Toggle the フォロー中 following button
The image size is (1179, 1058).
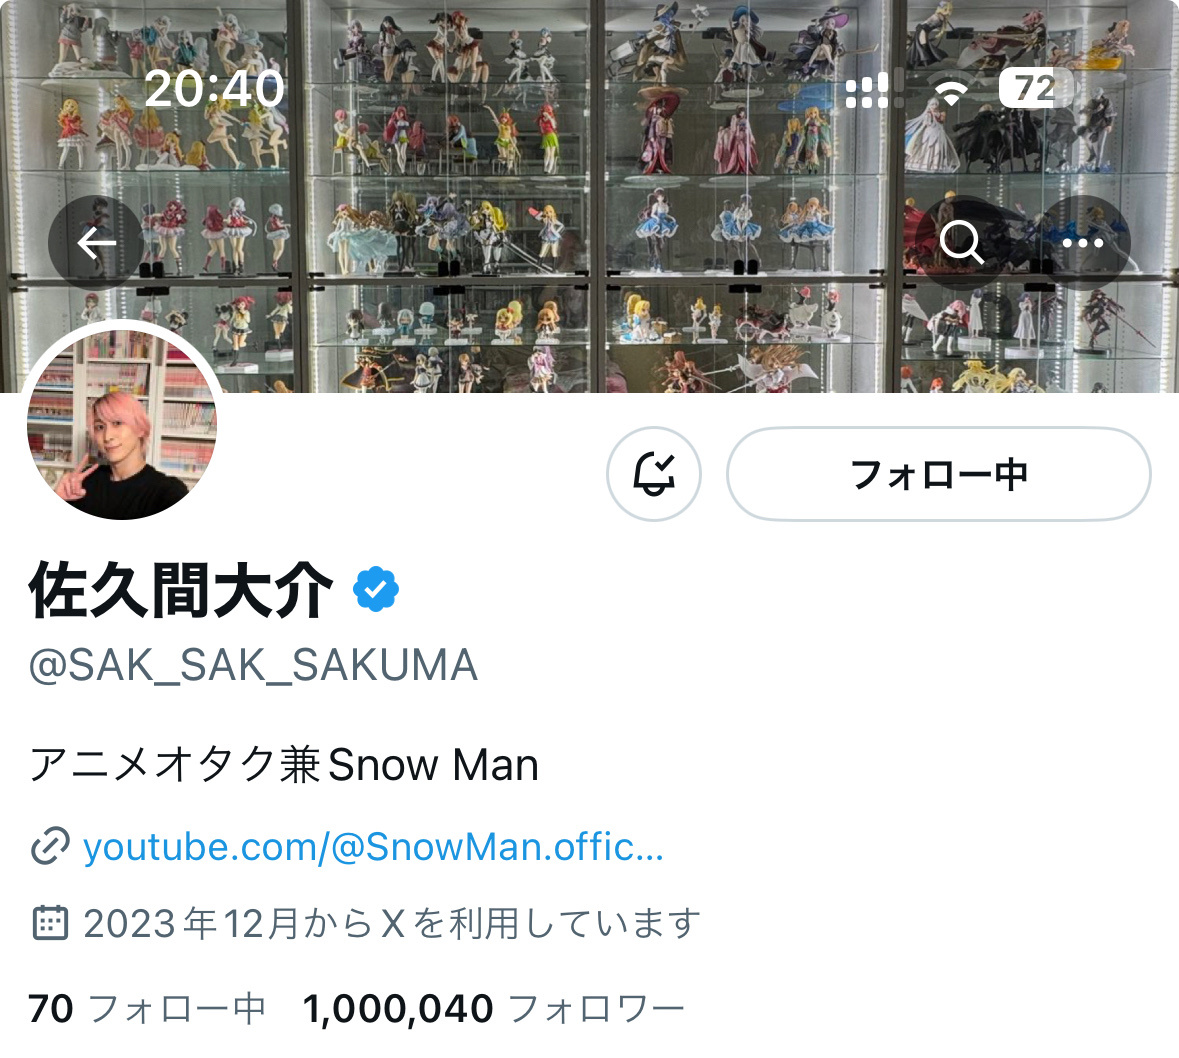[938, 474]
